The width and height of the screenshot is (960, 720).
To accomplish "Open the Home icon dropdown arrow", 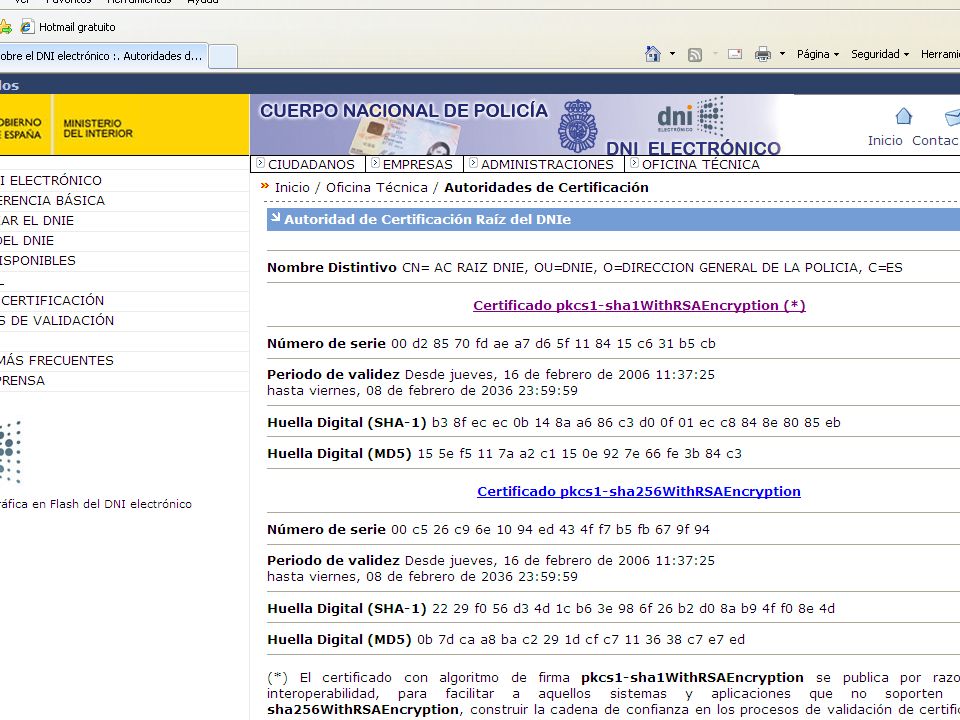I will tap(672, 54).
